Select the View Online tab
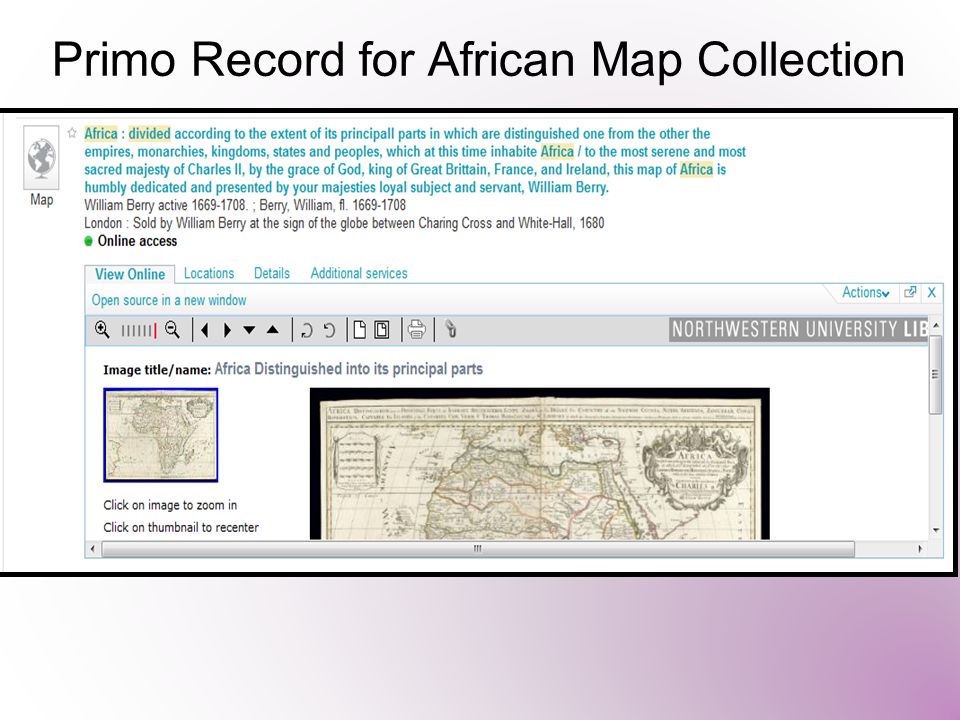960x720 pixels. [130, 274]
